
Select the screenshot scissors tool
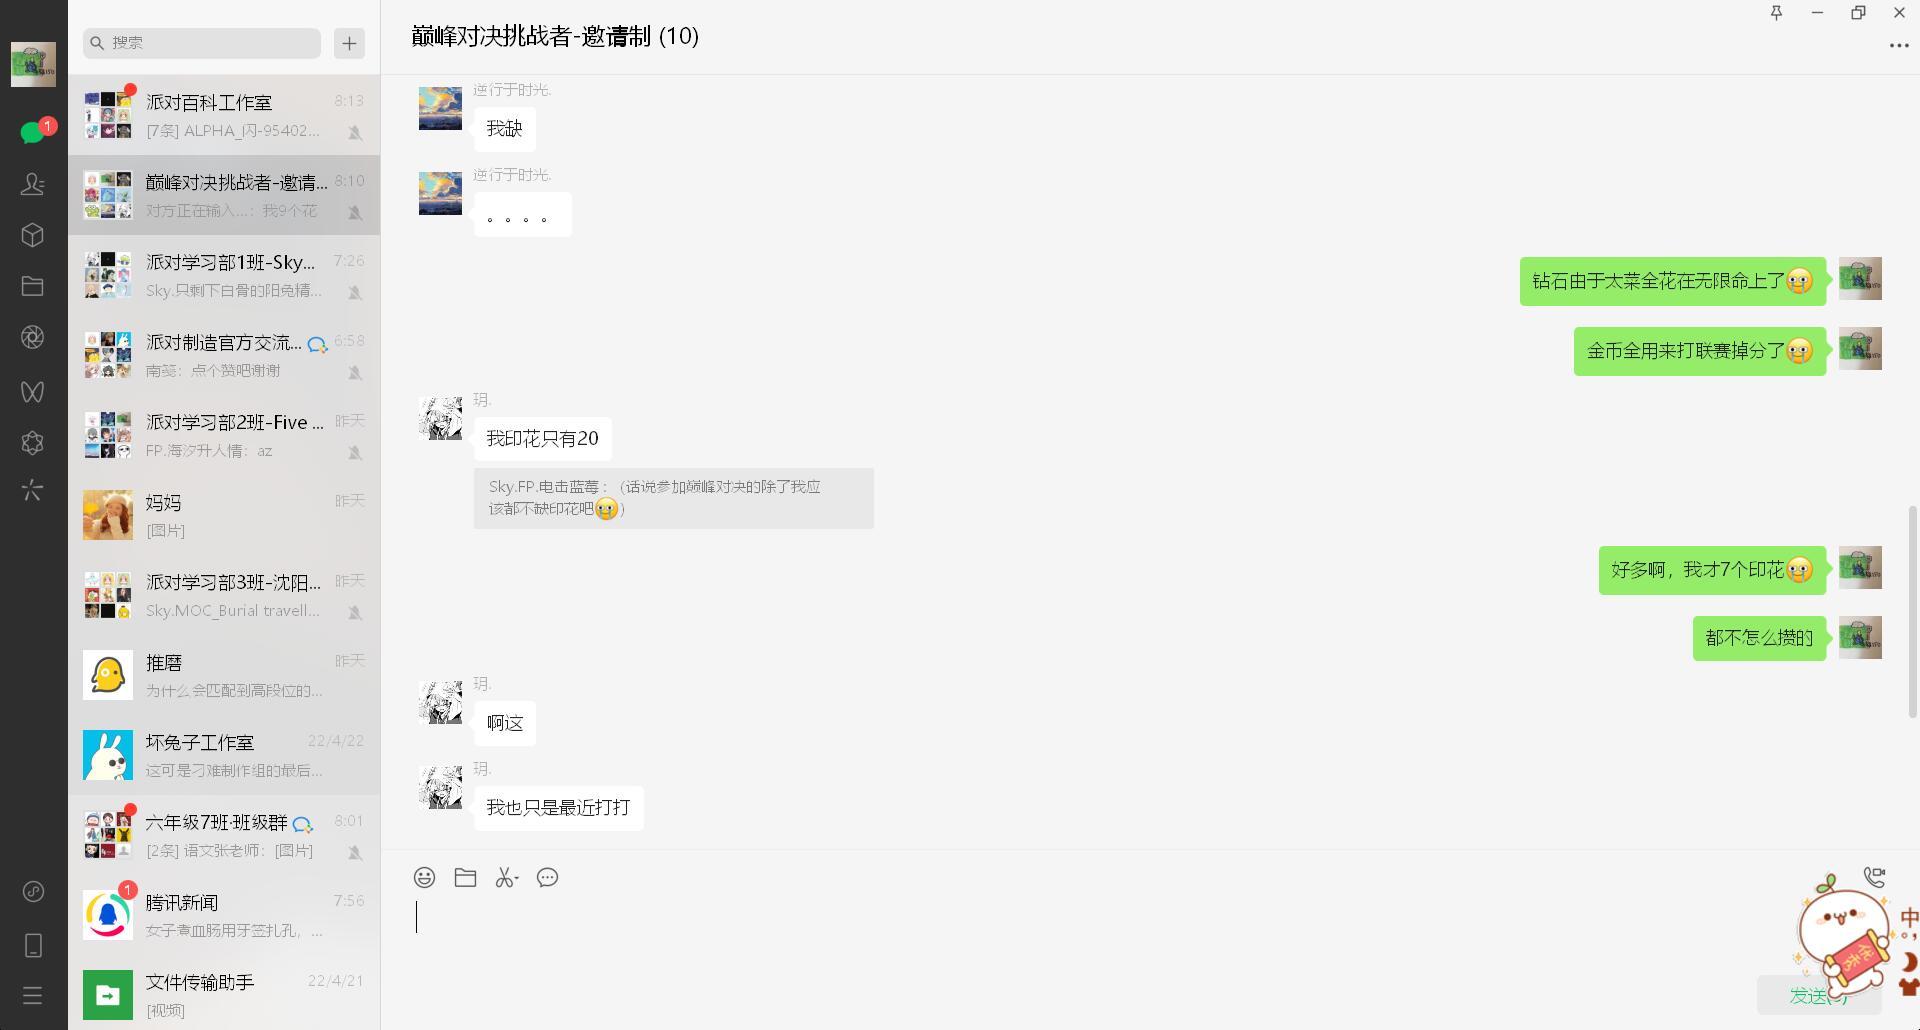pos(507,878)
